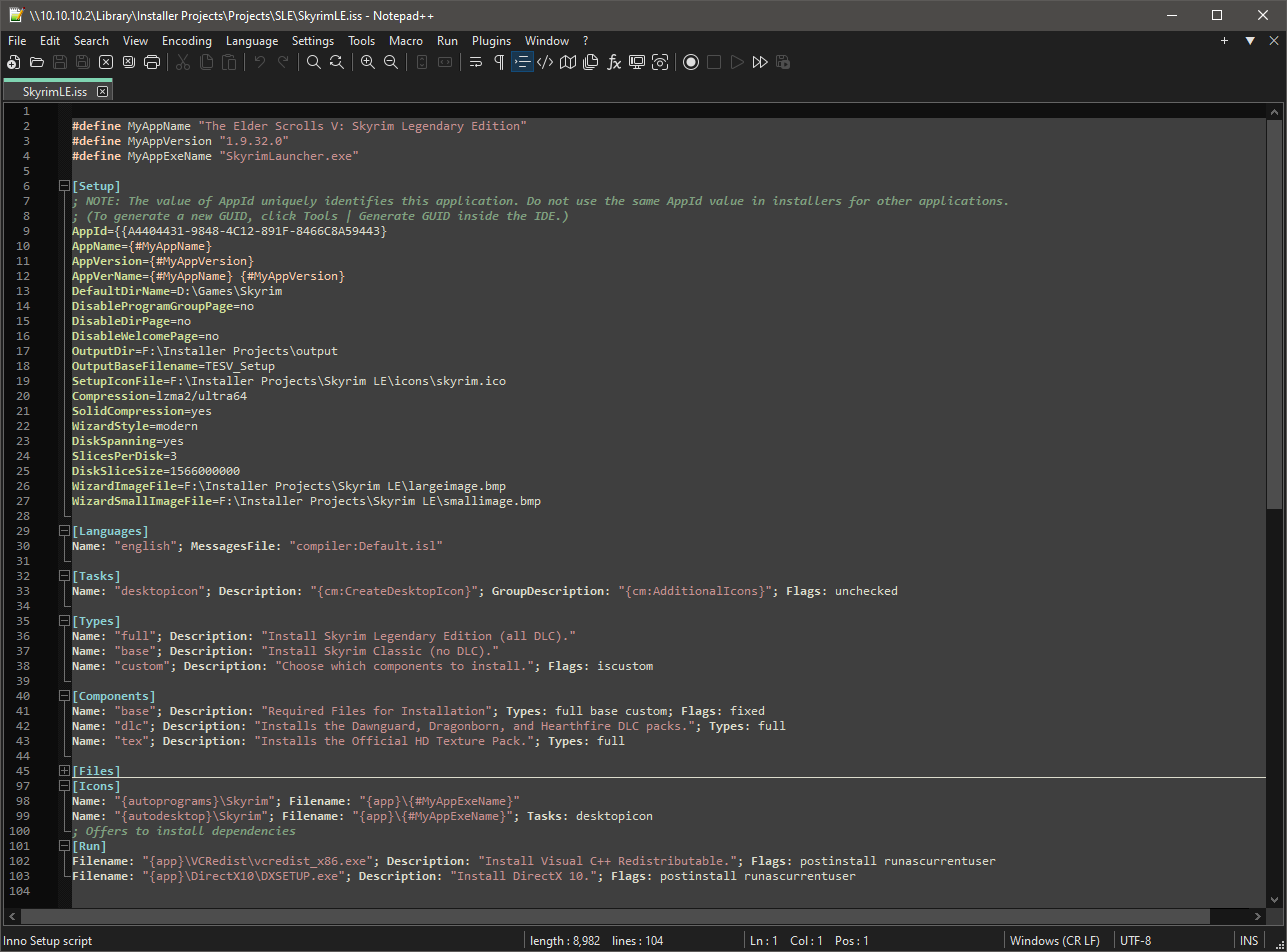Click the length : 8,982 status field

tap(565, 941)
